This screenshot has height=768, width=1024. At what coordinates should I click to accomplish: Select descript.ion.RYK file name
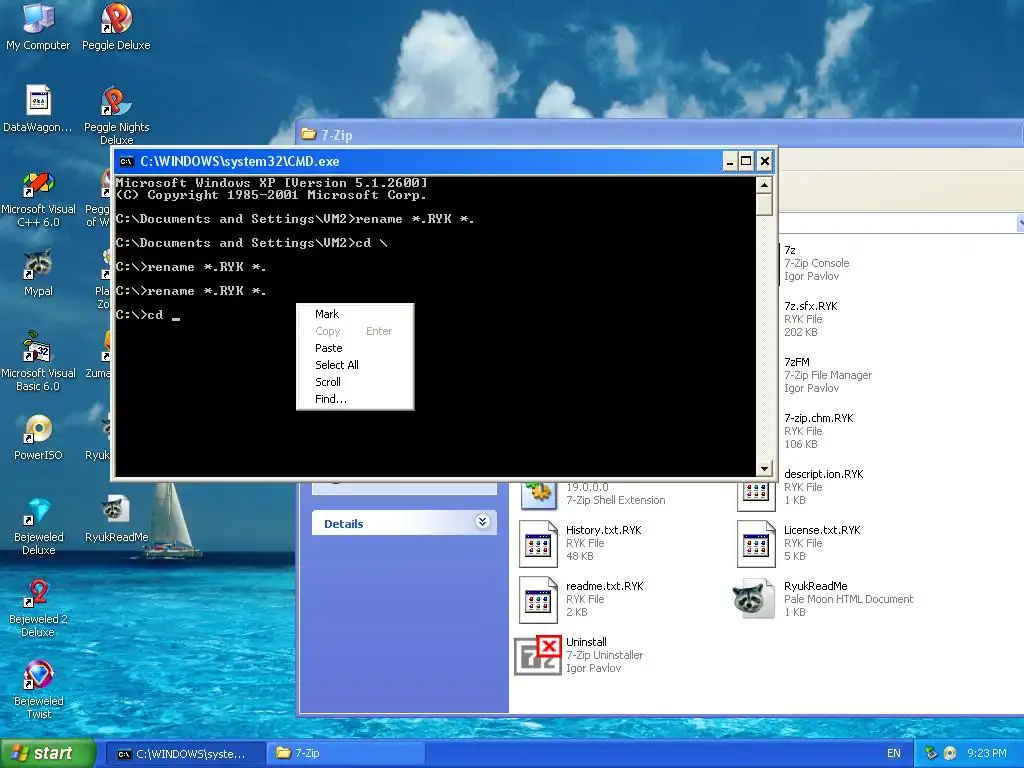click(824, 474)
